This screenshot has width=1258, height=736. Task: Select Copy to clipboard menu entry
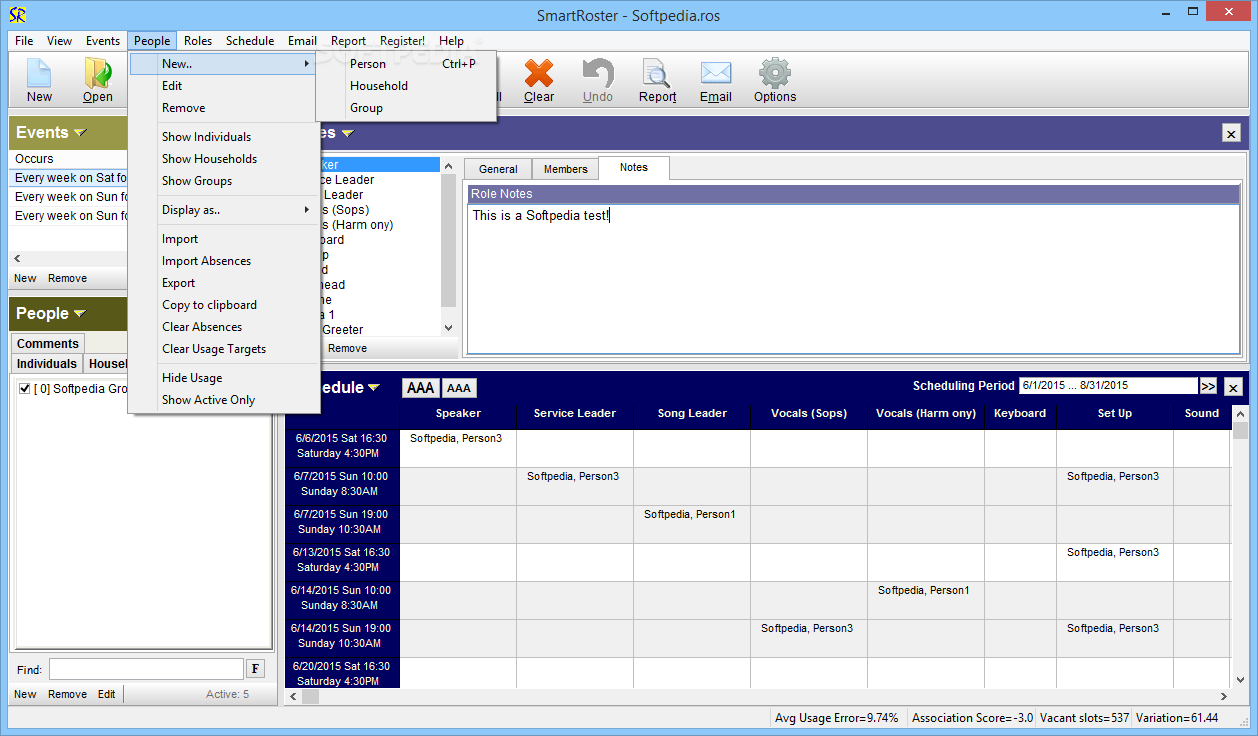(x=223, y=304)
